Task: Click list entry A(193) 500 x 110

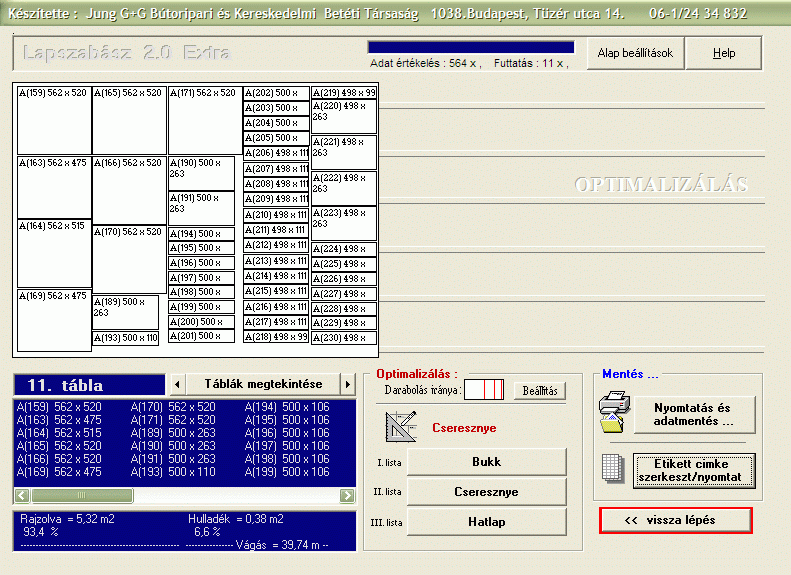Action: [173, 472]
